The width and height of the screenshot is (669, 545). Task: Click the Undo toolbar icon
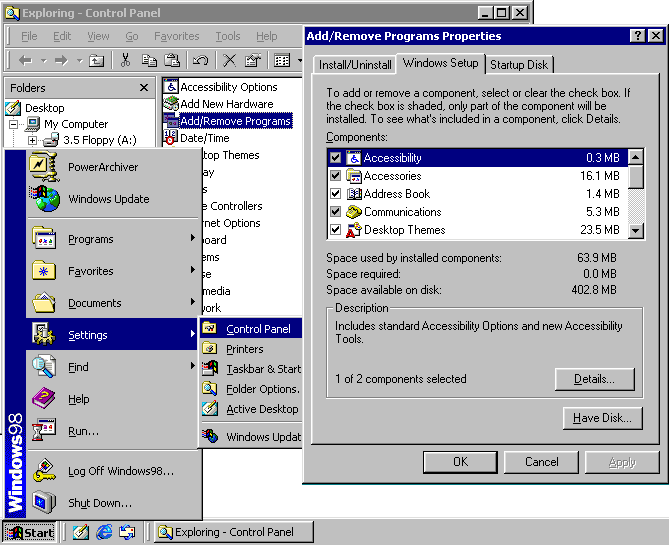pyautogui.click(x=200, y=61)
